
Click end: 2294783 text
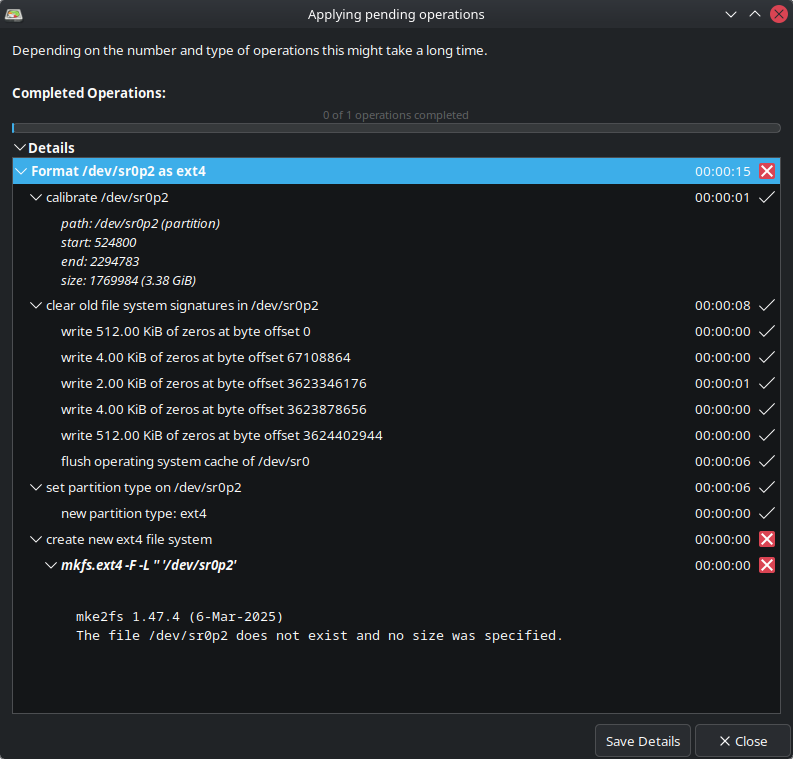click(100, 261)
